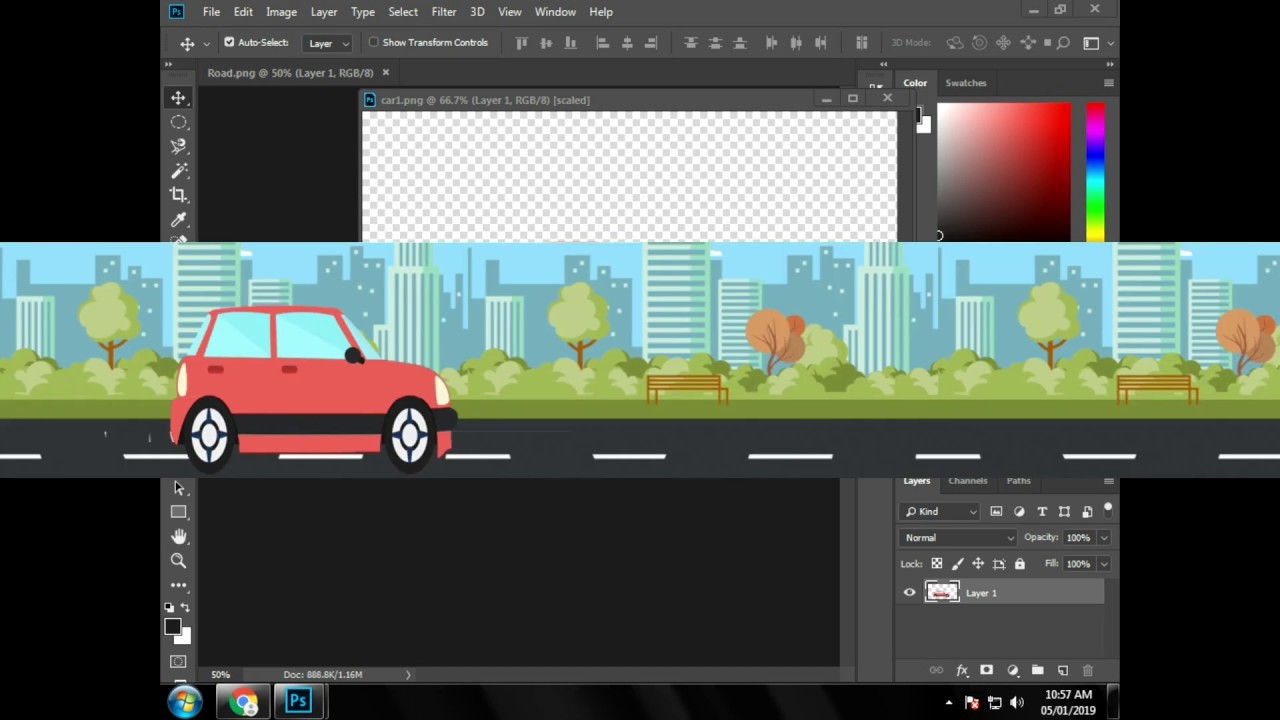
Task: Align horizontal centers in options bar
Action: (x=627, y=43)
